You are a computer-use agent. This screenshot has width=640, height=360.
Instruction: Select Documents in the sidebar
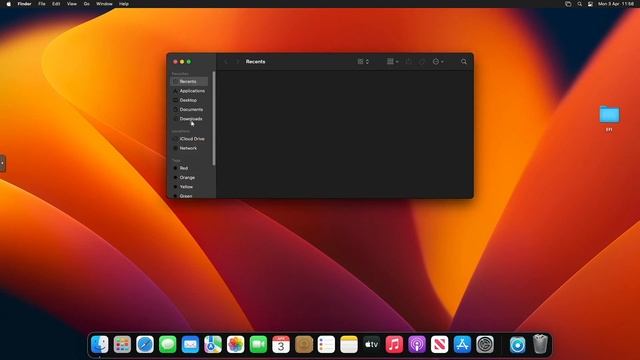(189, 109)
